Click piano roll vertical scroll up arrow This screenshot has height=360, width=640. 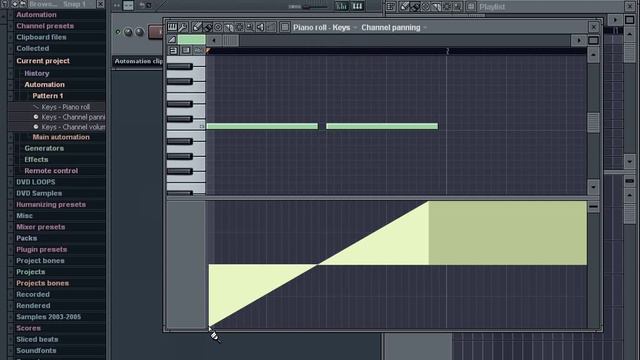click(593, 55)
